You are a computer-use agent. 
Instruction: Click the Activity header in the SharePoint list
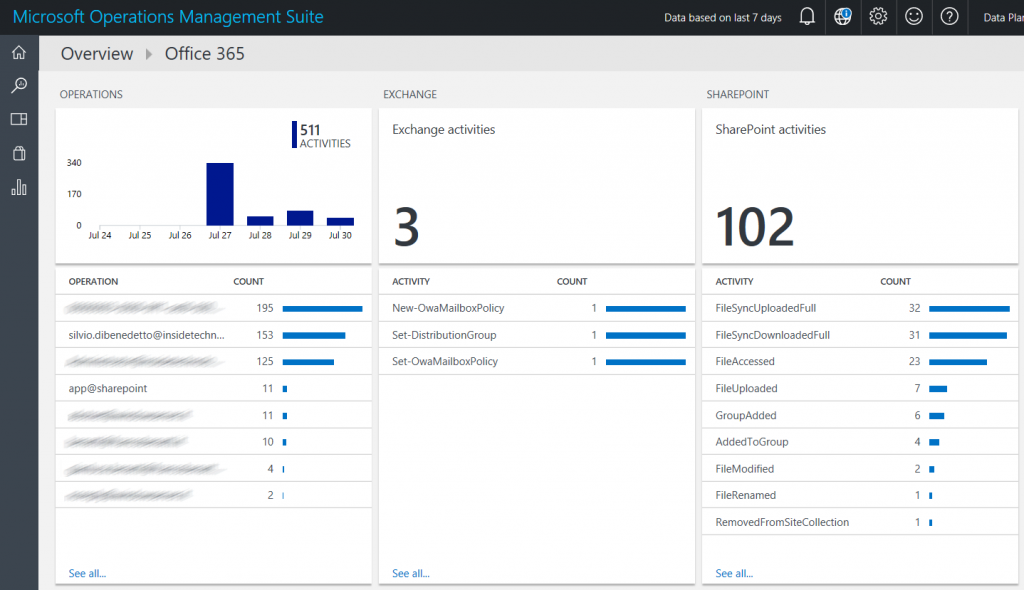[x=734, y=282]
